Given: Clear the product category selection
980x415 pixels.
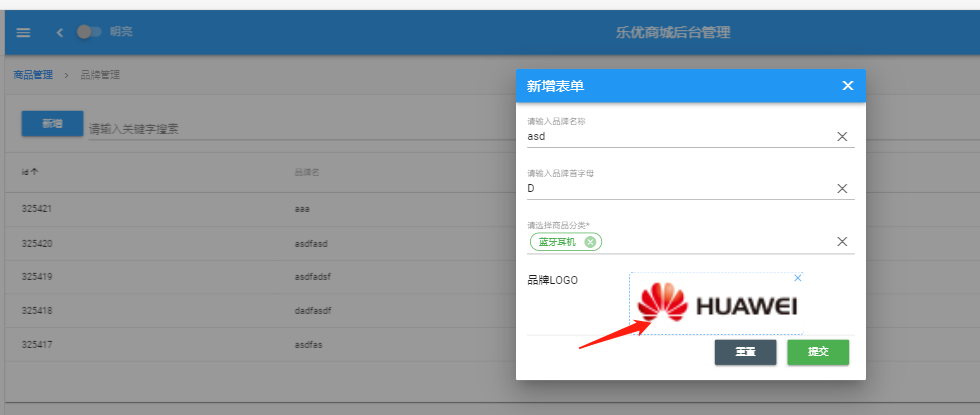Looking at the screenshot, I should click(842, 242).
